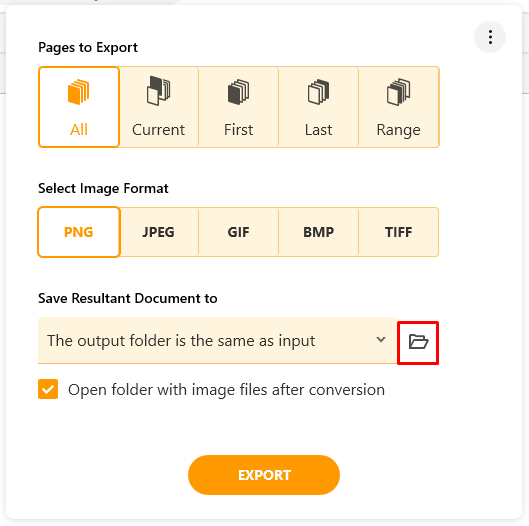Pick the First page export icon
The height and width of the screenshot is (526, 529).
(239, 92)
